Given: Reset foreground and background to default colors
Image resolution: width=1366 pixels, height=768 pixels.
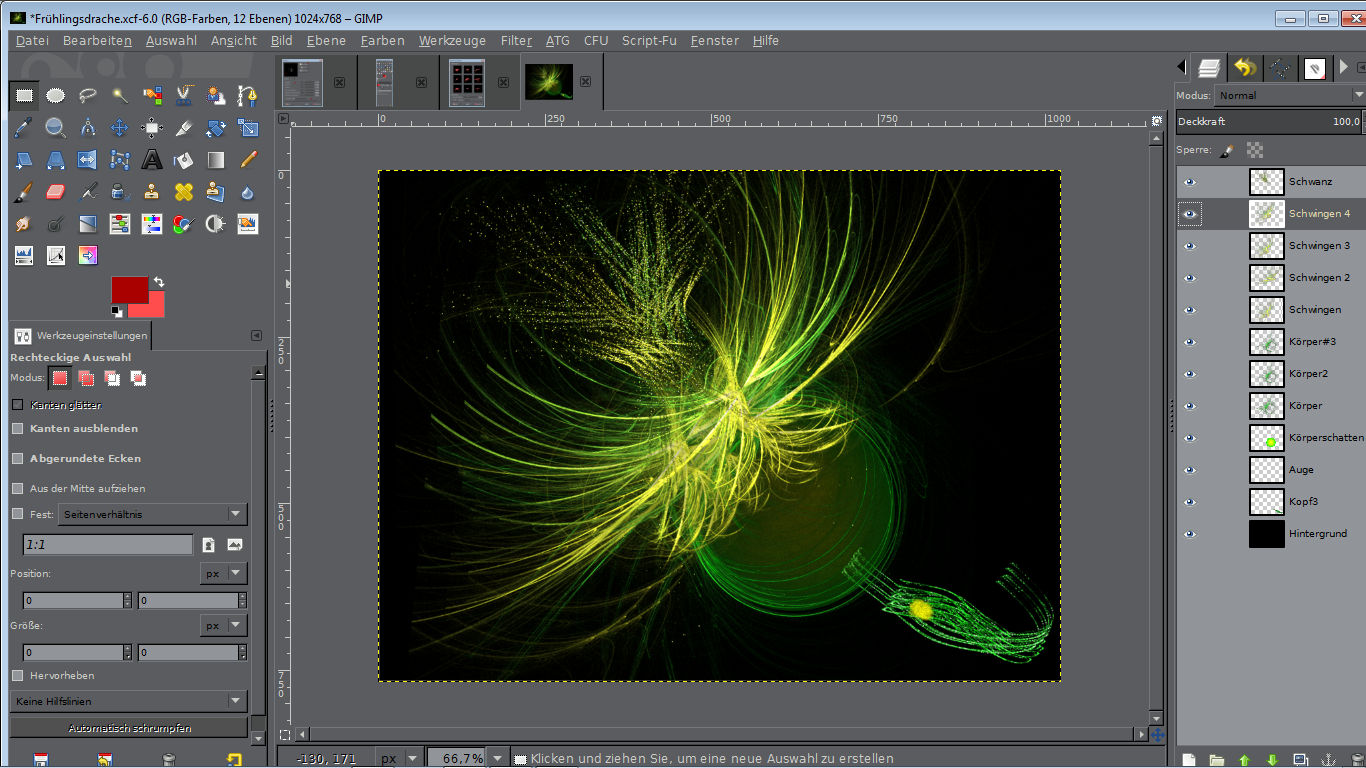Looking at the screenshot, I should 116,311.
